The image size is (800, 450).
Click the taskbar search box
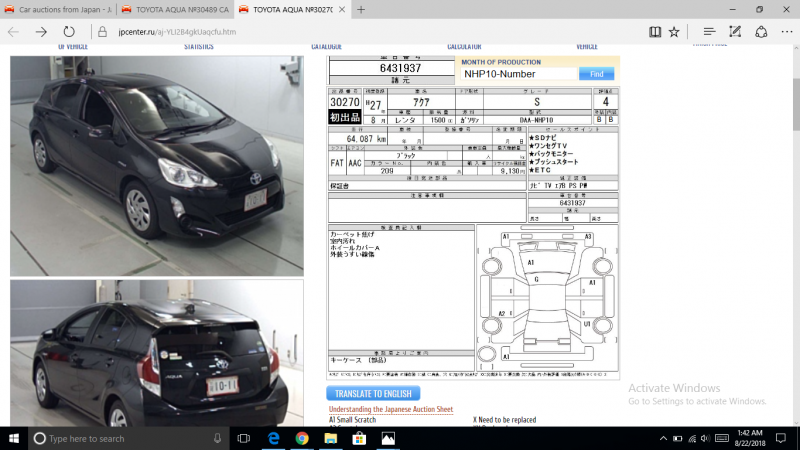[x=128, y=438]
